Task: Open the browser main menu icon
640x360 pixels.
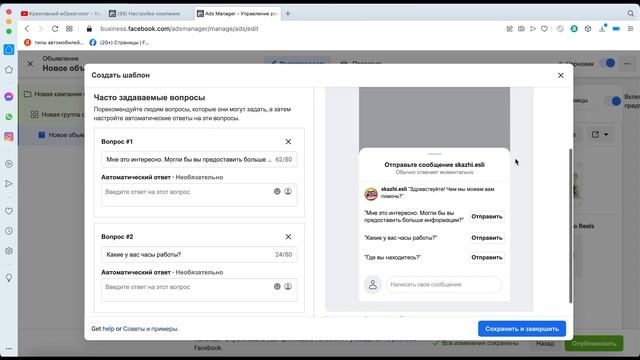Action: coord(631,29)
